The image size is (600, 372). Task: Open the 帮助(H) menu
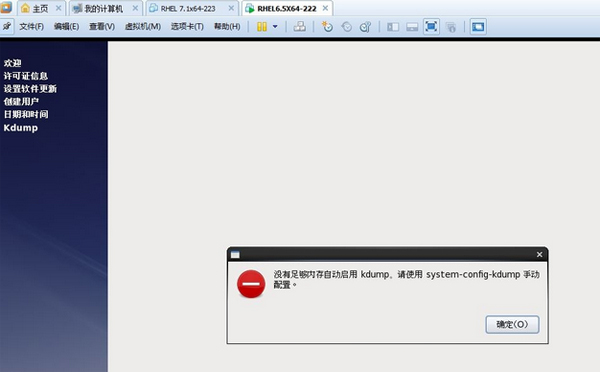click(227, 26)
